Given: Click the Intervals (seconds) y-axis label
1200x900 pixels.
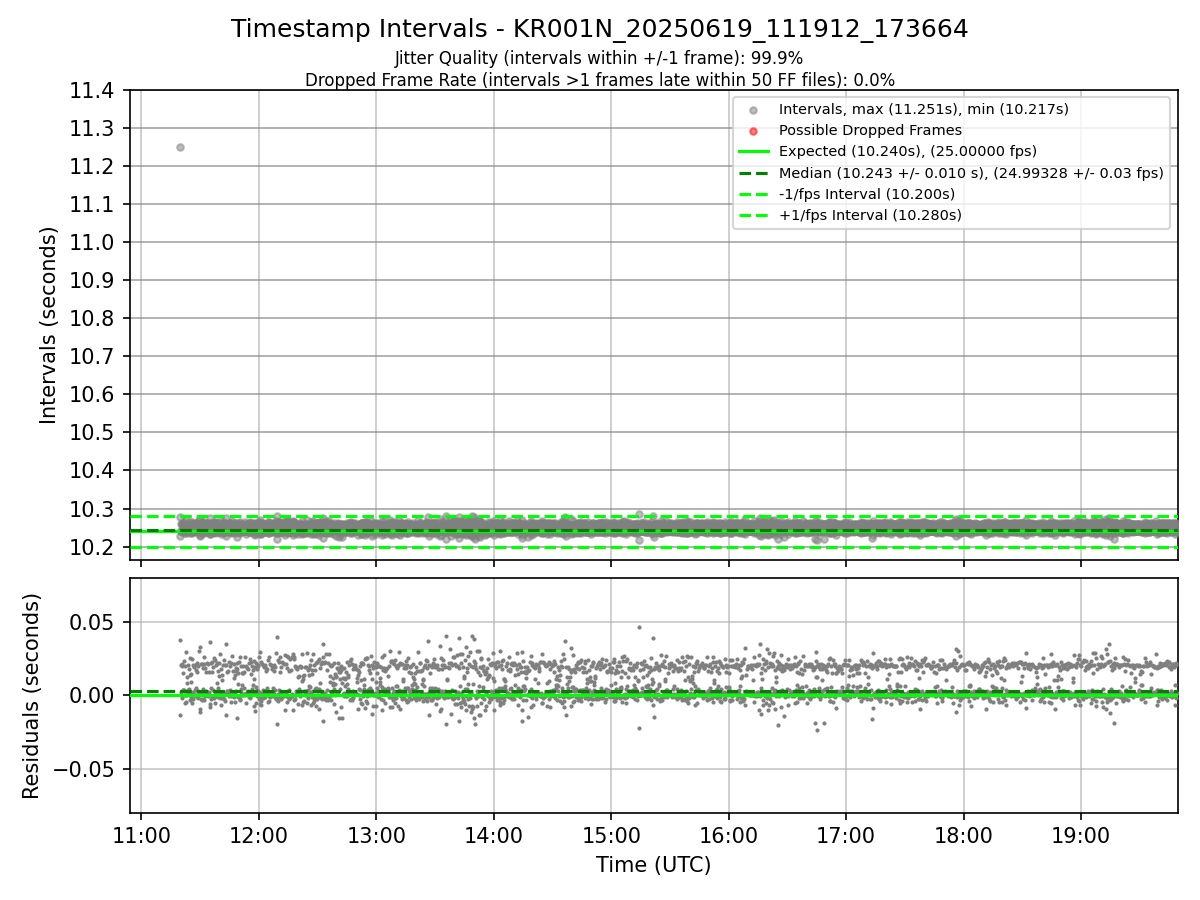Looking at the screenshot, I should [x=49, y=325].
